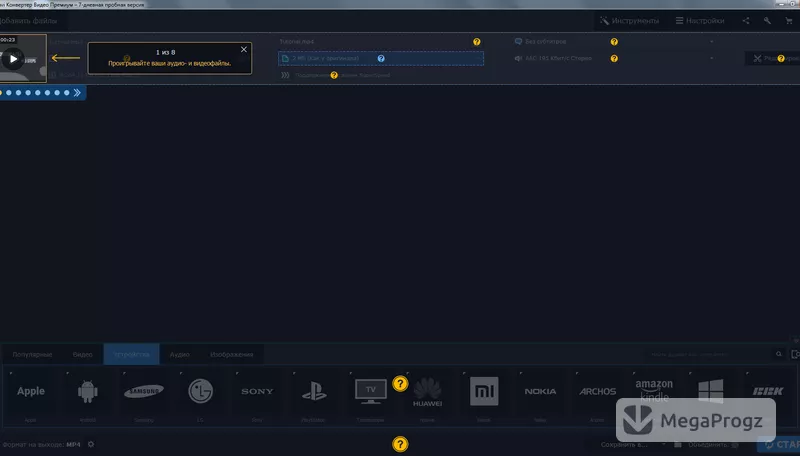Image resolution: width=800 pixels, height=456 pixels.
Task: Click the share icon in the top bar
Action: pyautogui.click(x=746, y=21)
